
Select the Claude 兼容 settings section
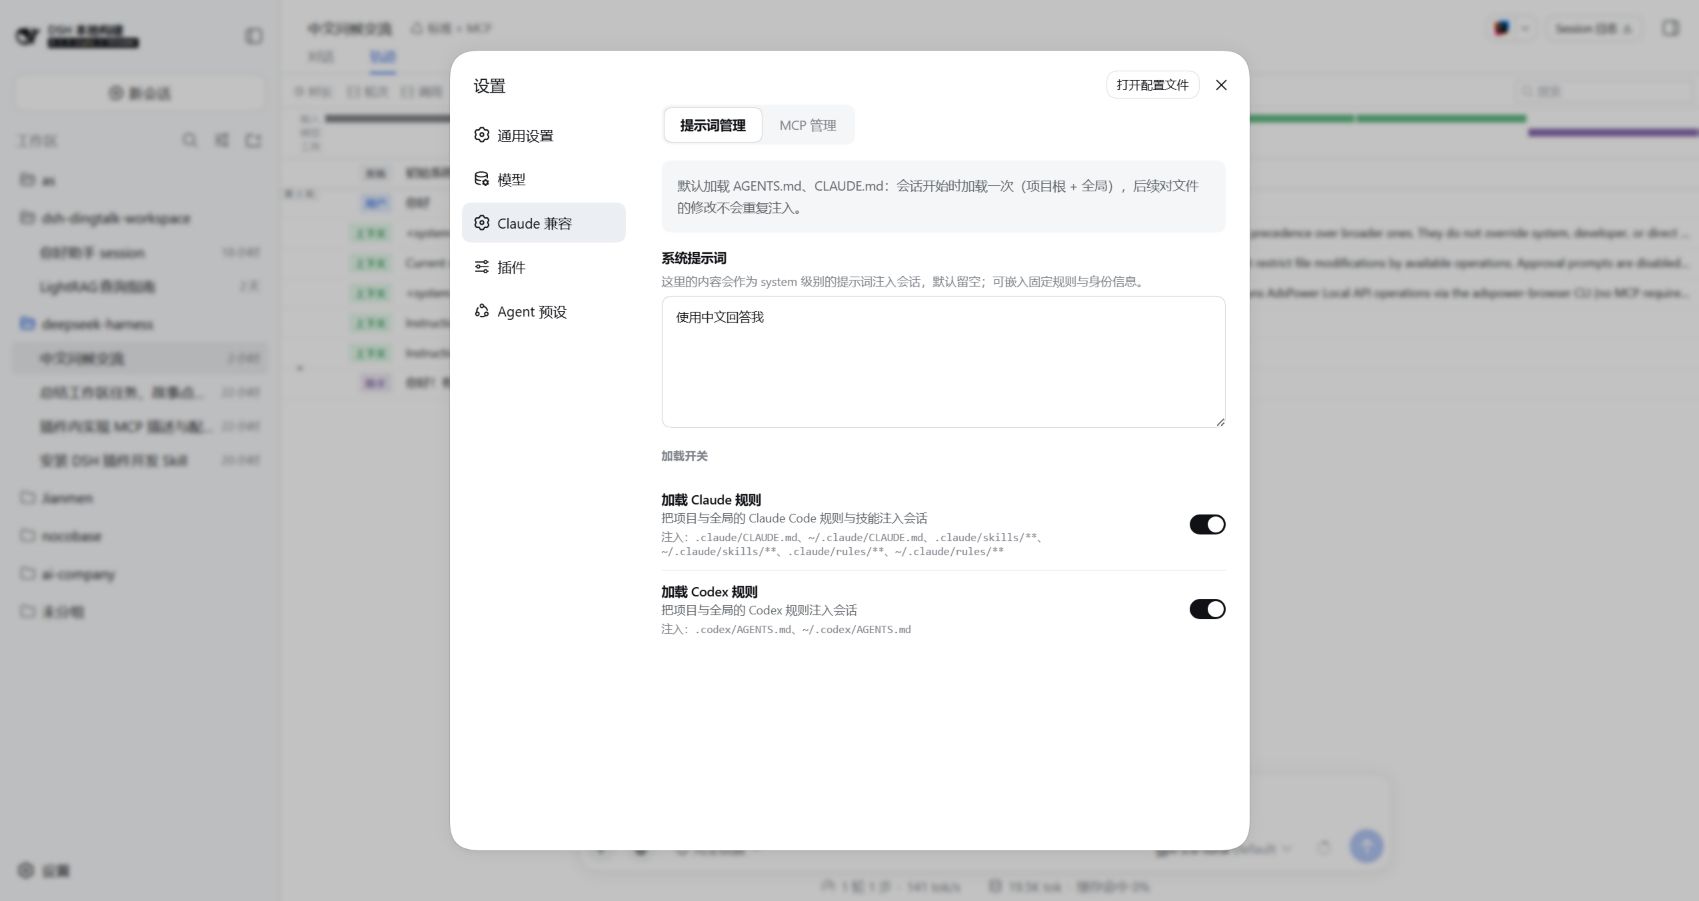[x=543, y=223]
